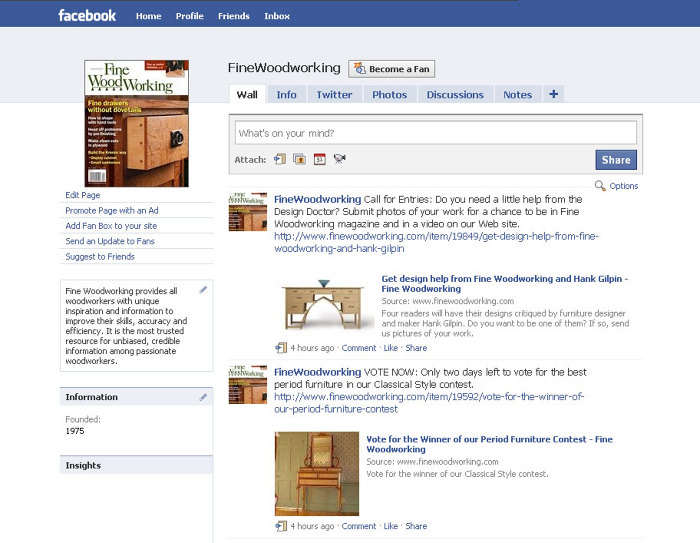Like the Call for Entries post
Image resolution: width=700 pixels, height=543 pixels.
tap(391, 348)
